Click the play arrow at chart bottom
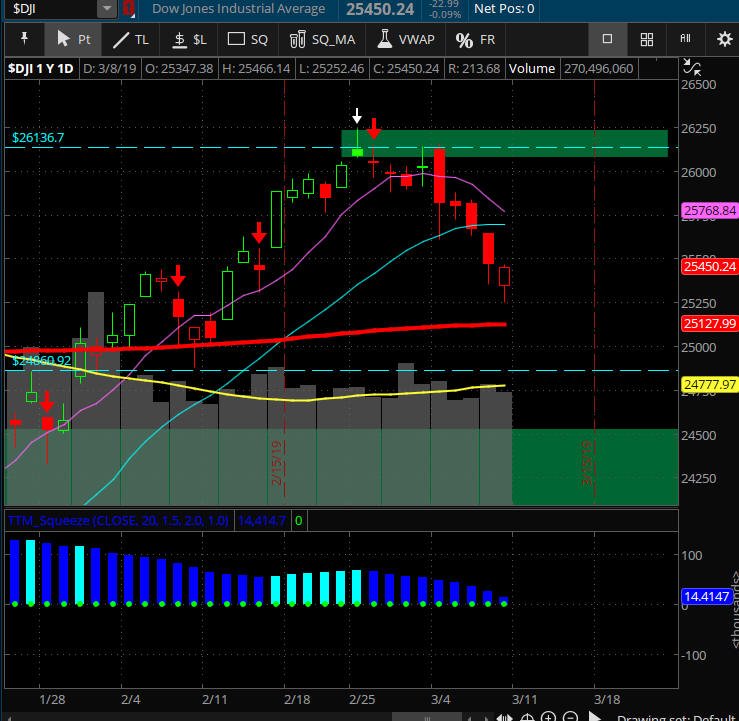This screenshot has height=721, width=739. (x=595, y=717)
